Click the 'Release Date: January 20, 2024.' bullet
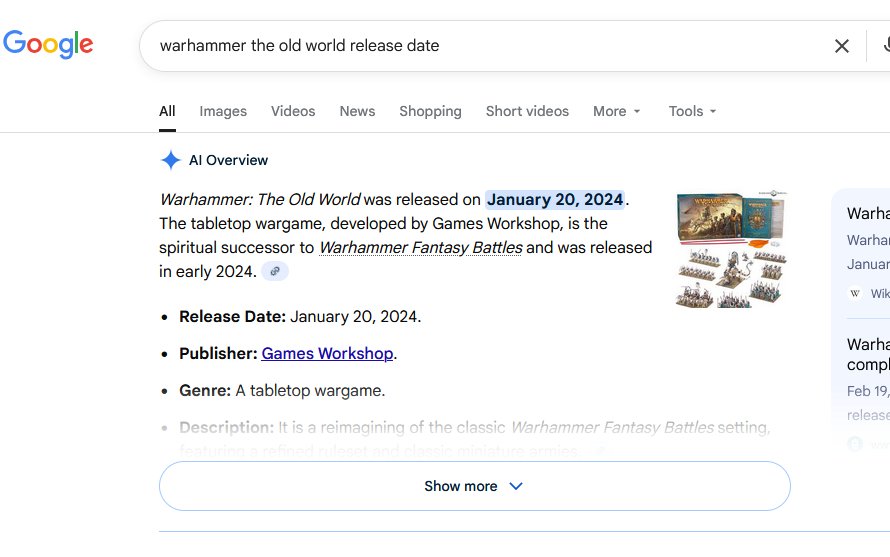The image size is (890, 557). tap(300, 317)
